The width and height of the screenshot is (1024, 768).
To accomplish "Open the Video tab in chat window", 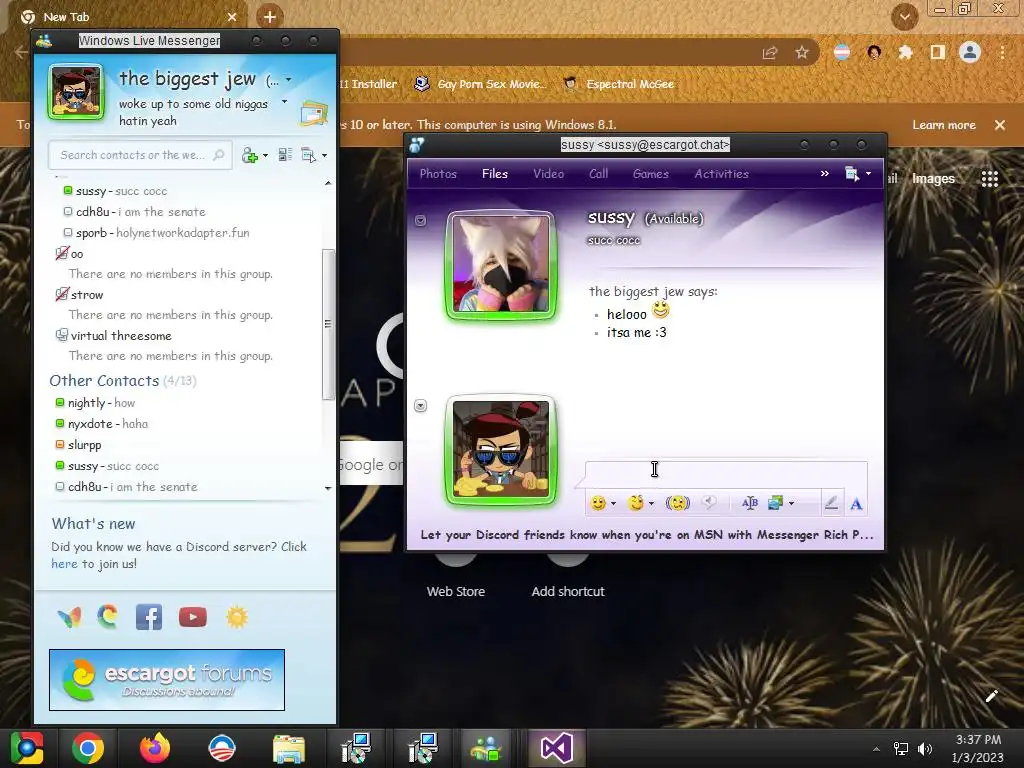I will point(549,174).
